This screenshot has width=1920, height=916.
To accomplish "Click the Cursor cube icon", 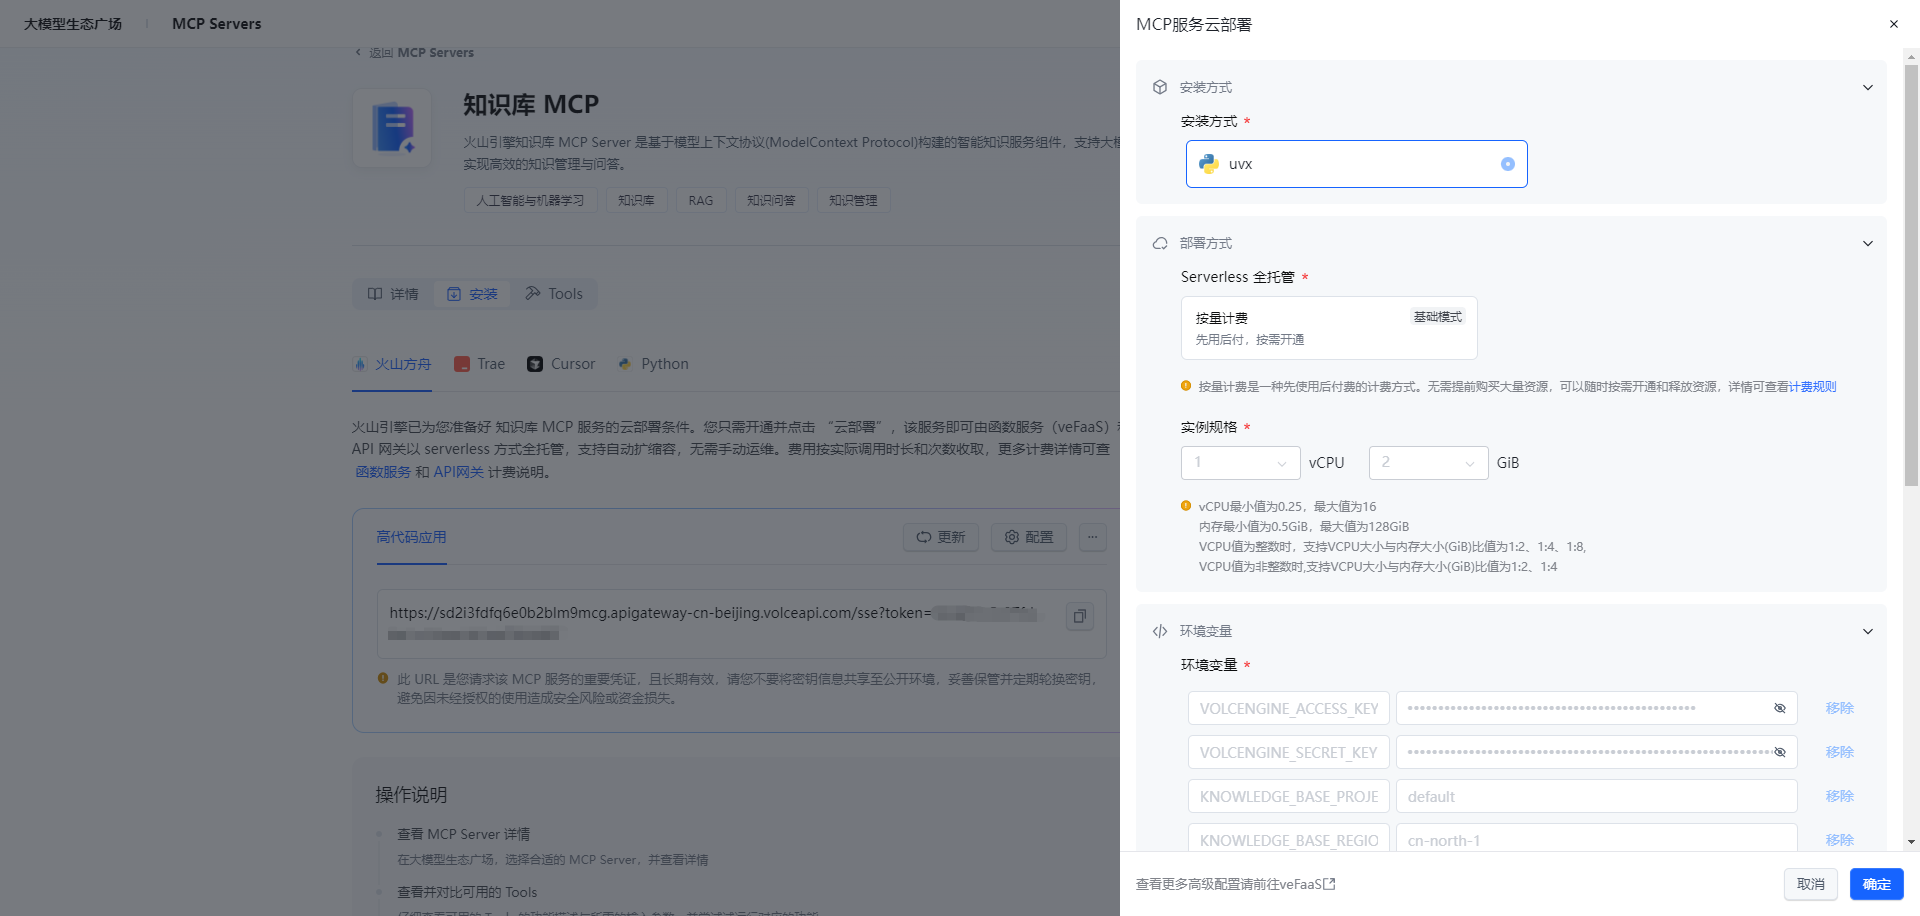I will click(535, 364).
